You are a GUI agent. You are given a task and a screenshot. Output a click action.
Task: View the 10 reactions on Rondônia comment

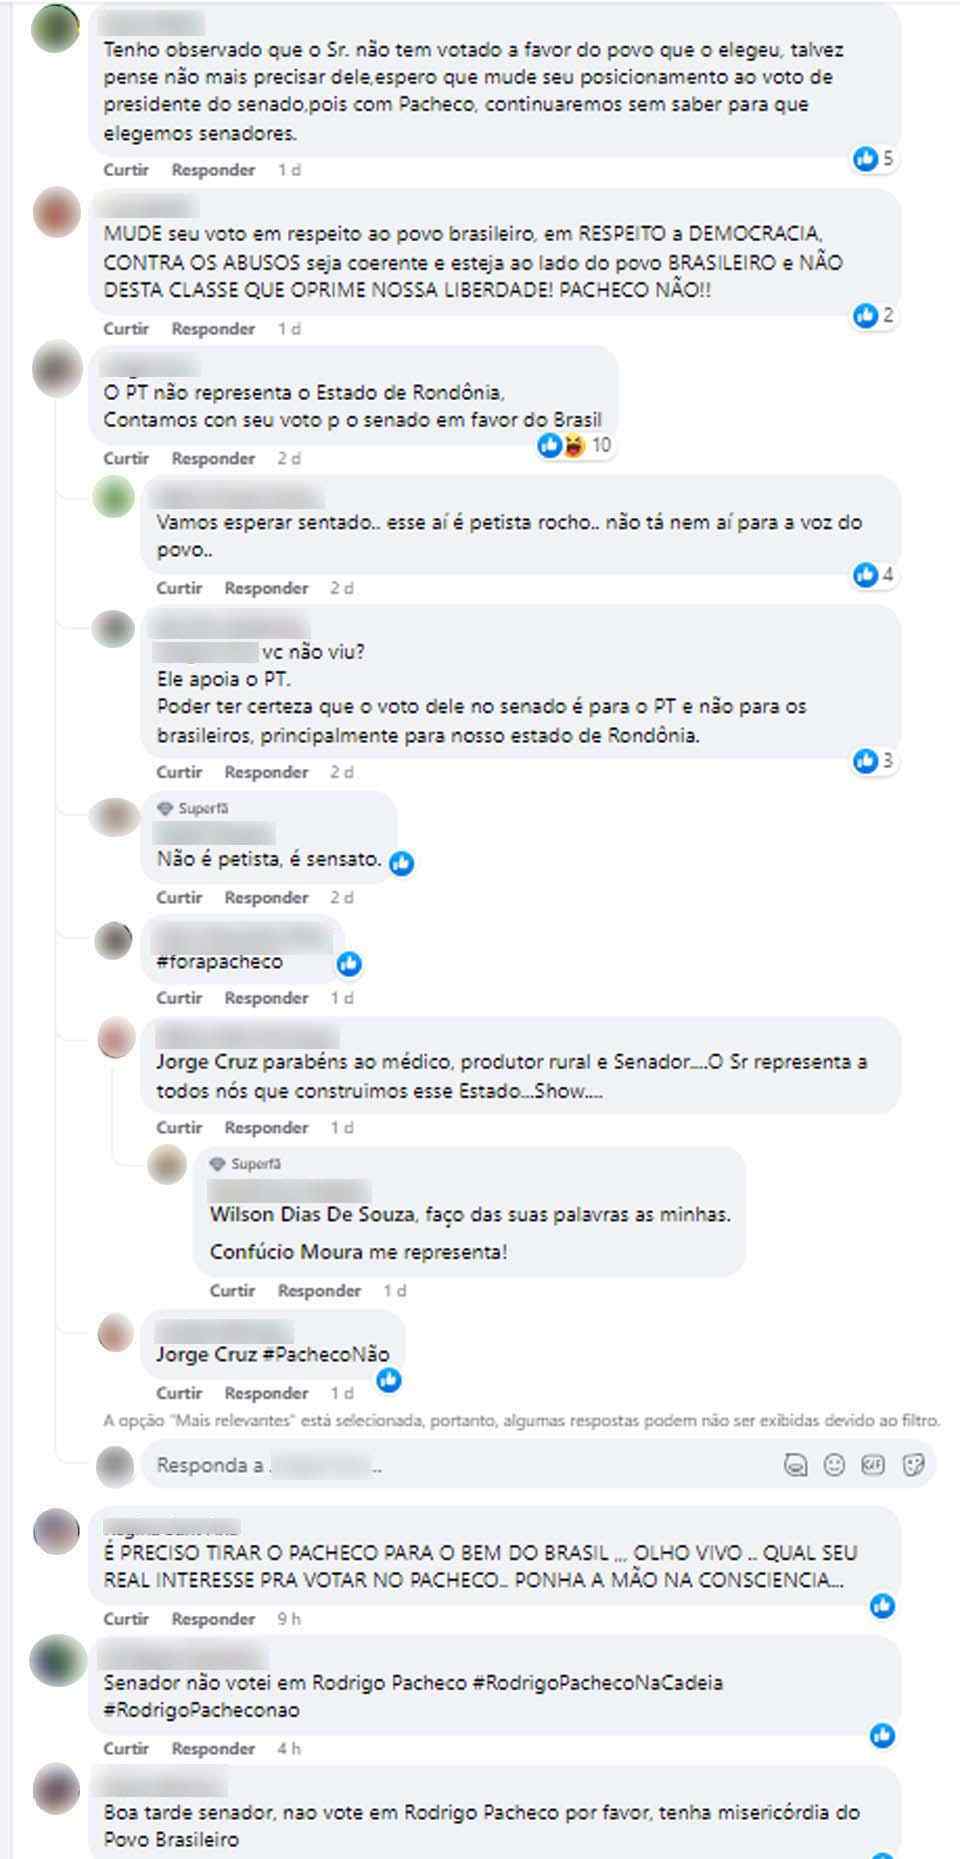tap(574, 445)
